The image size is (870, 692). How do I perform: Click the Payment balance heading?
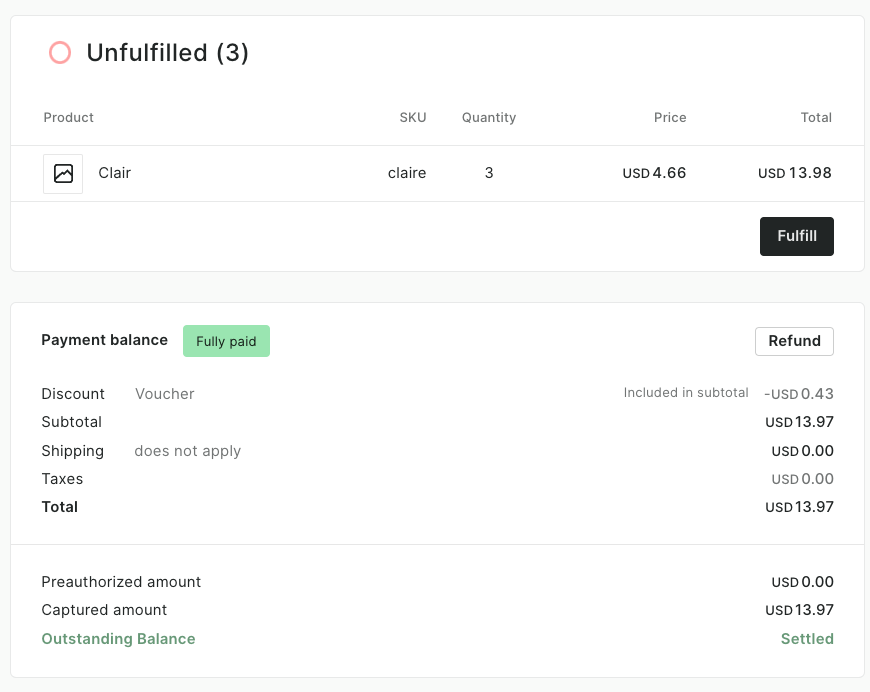click(104, 340)
